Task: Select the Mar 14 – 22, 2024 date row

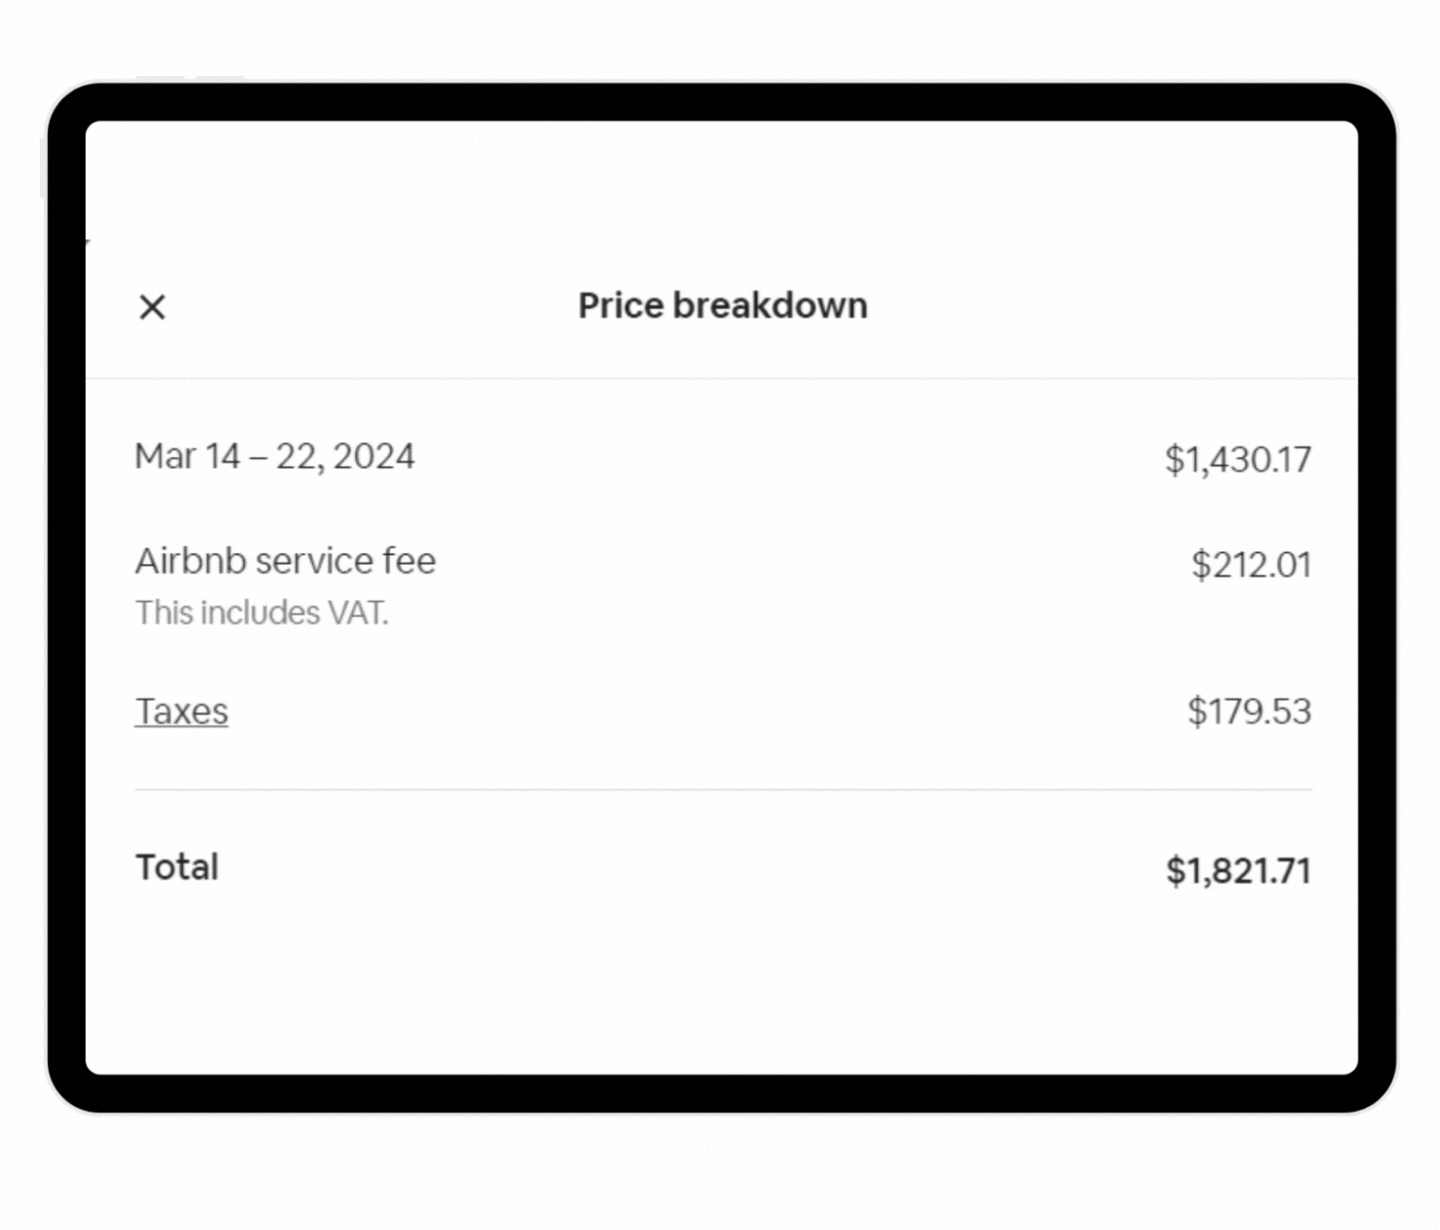Action: point(274,456)
